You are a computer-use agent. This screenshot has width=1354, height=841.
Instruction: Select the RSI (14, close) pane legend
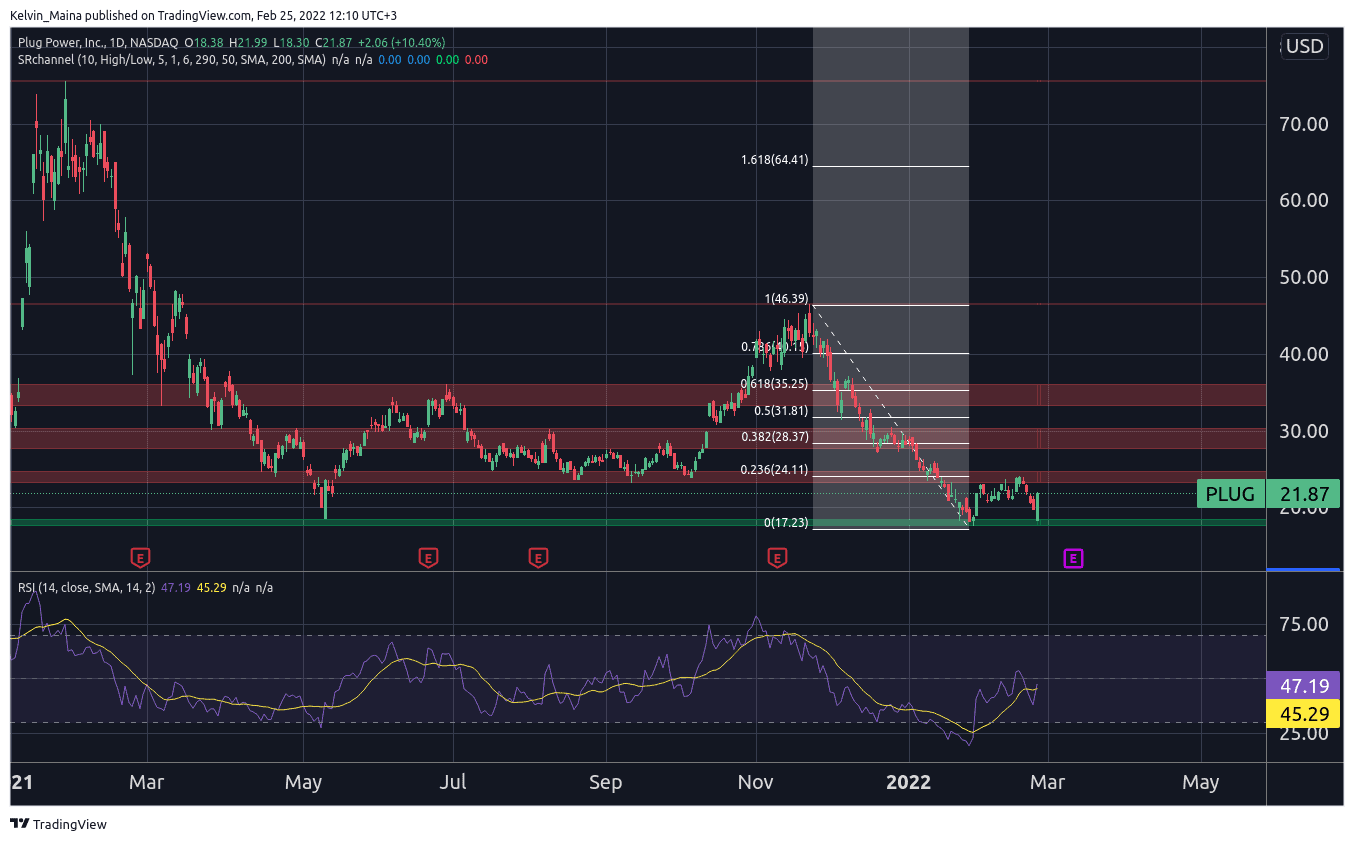coord(60,589)
